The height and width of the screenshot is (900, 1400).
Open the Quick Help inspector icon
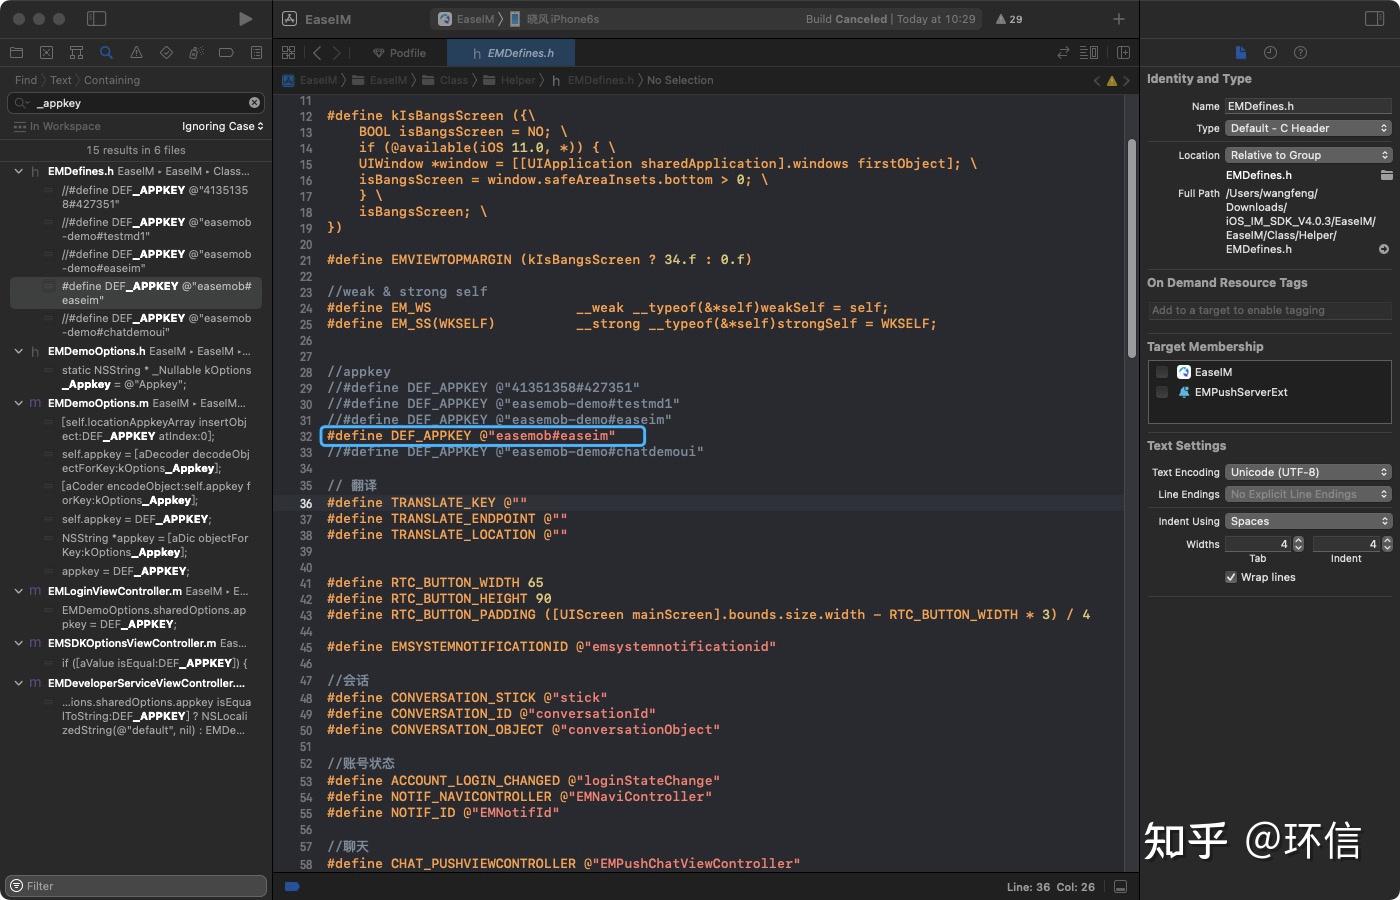point(1300,53)
